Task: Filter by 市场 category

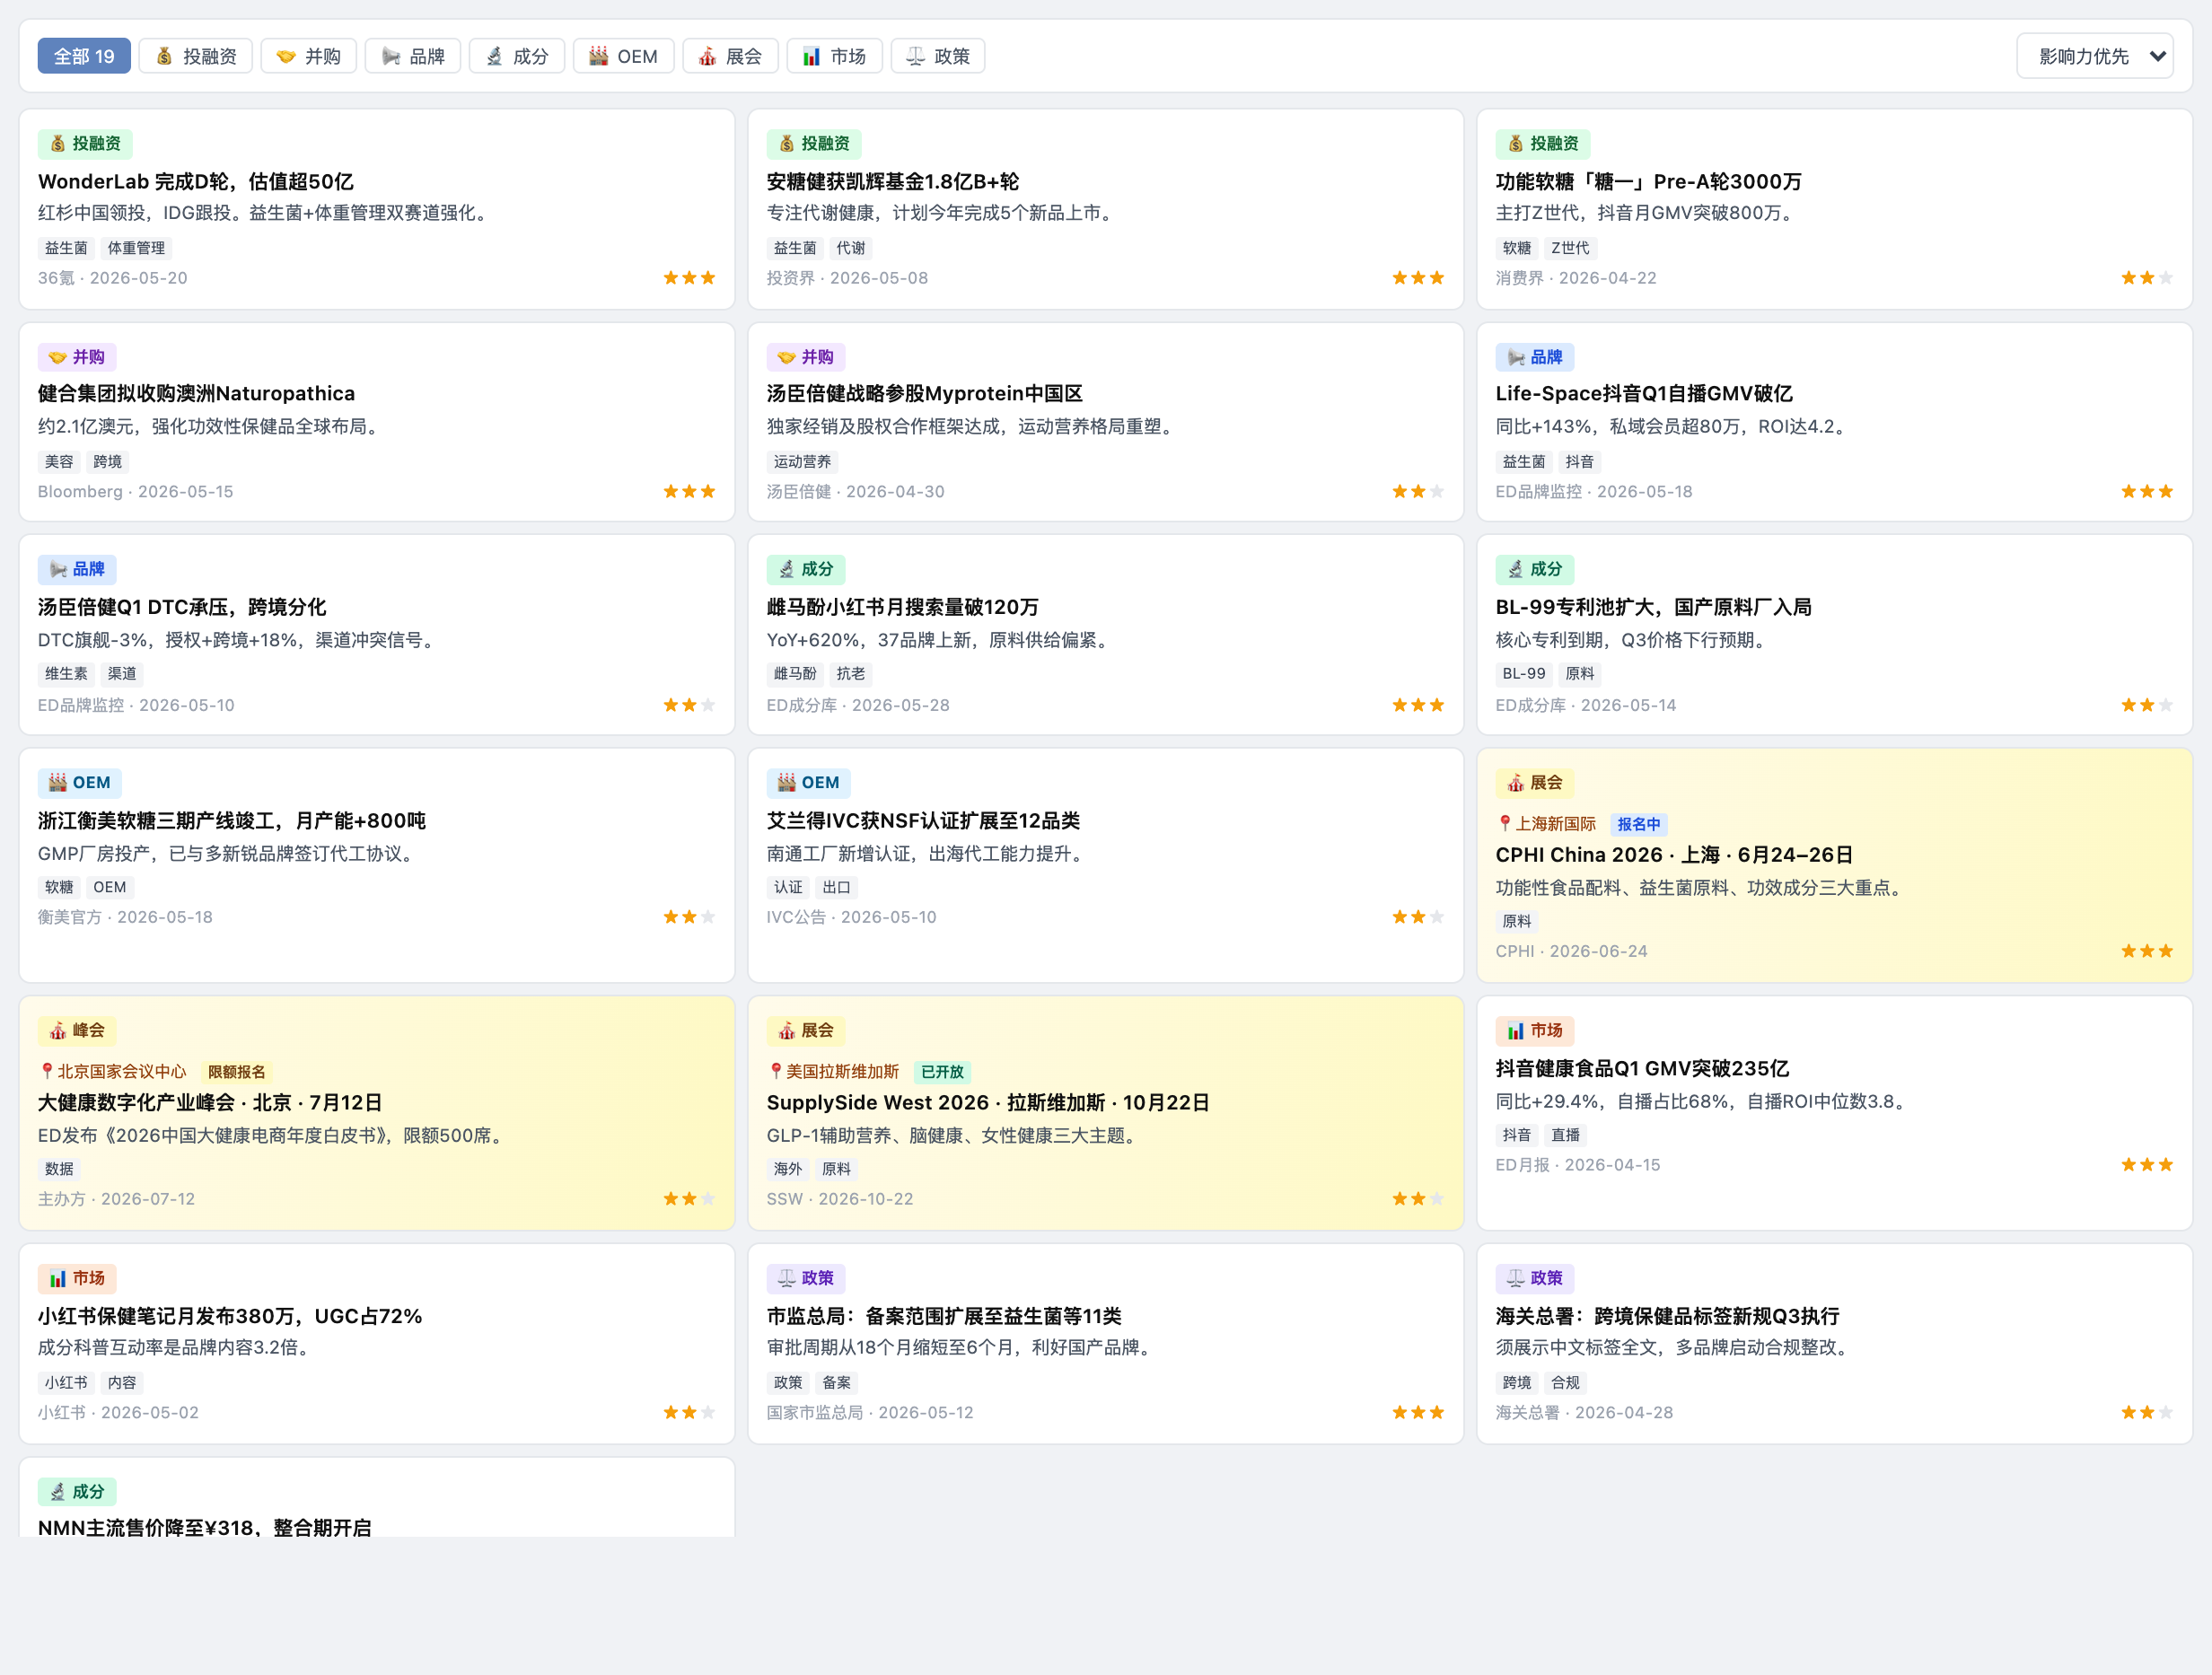Action: pos(835,56)
